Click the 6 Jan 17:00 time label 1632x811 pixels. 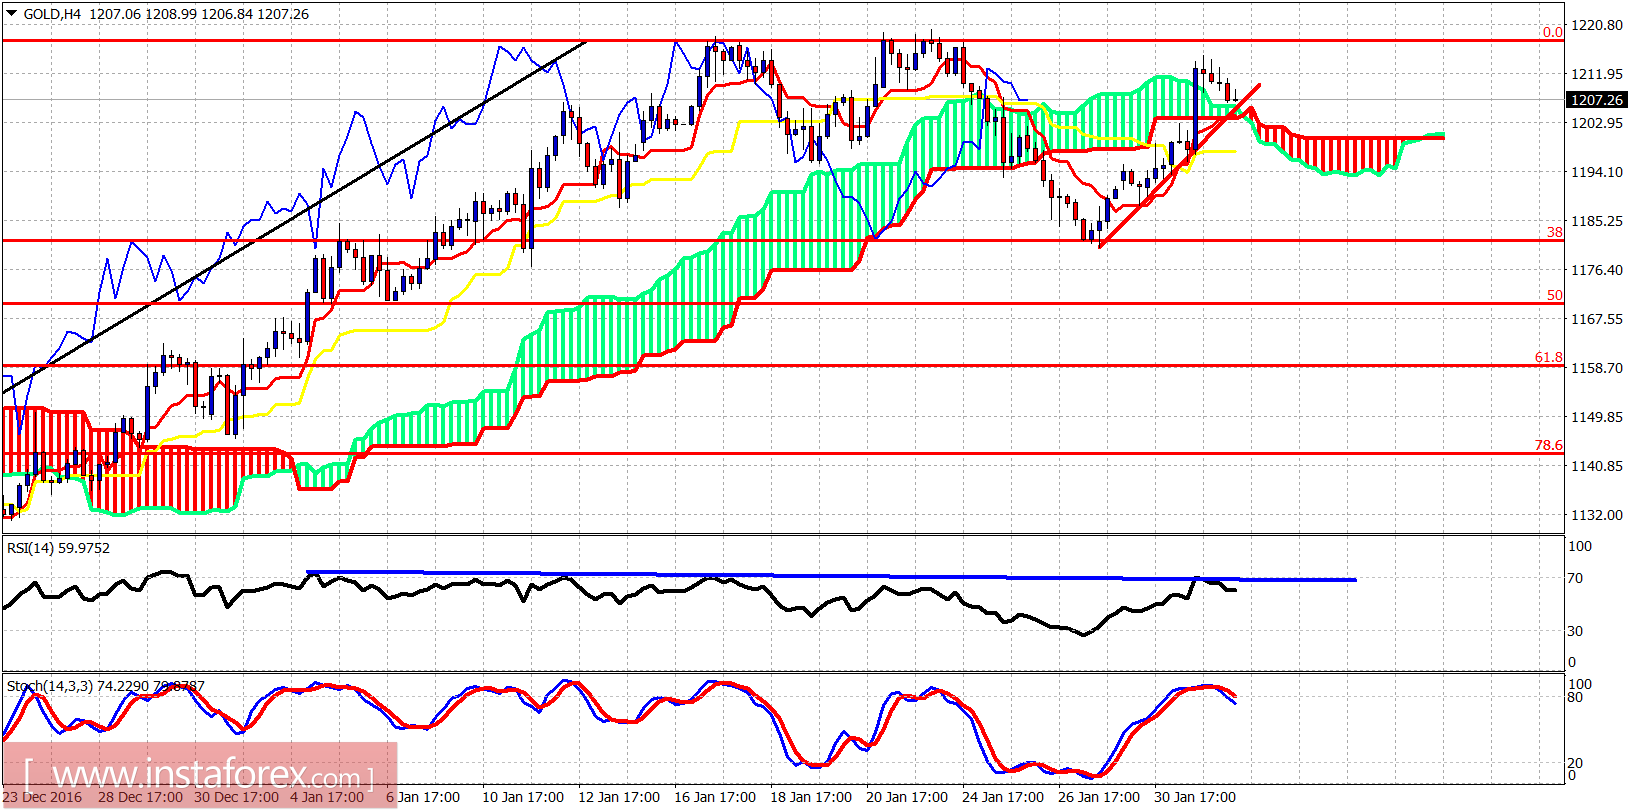click(x=423, y=797)
